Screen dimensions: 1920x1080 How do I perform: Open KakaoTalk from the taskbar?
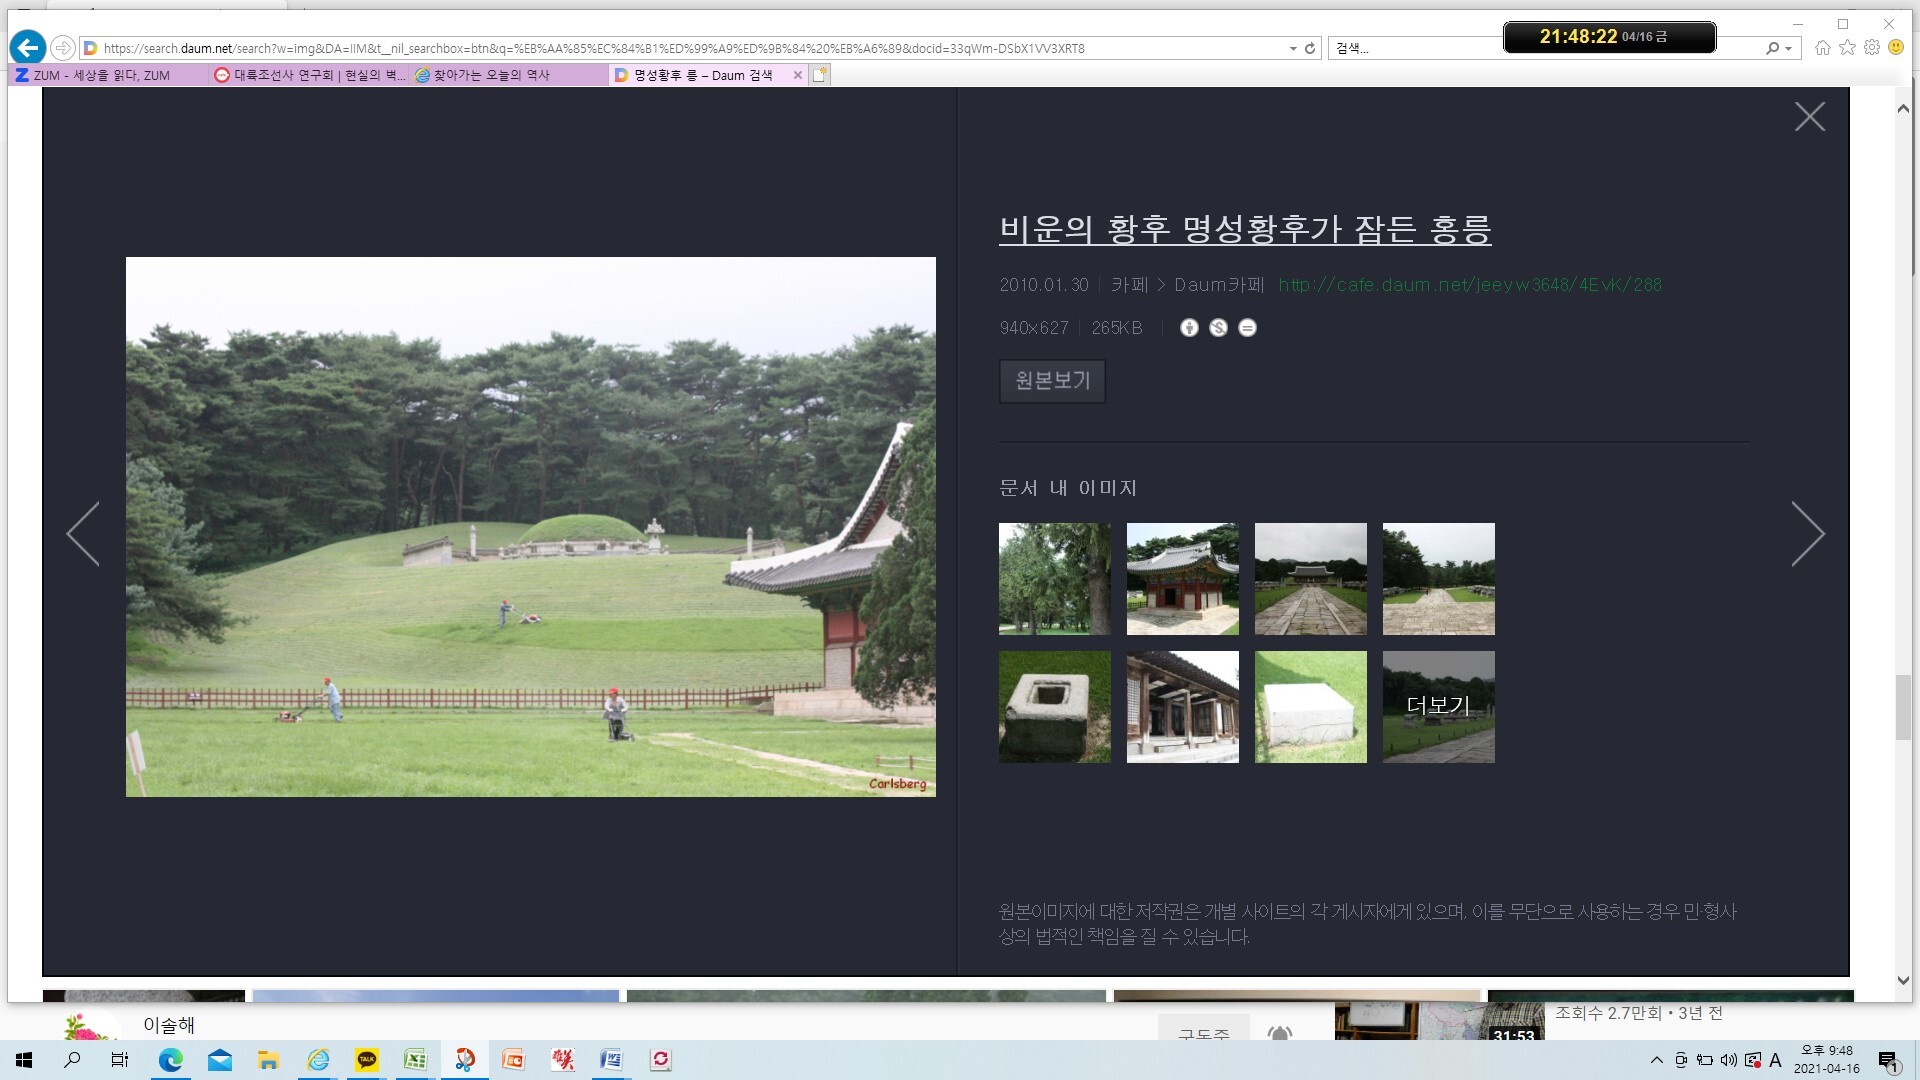[x=367, y=1060]
